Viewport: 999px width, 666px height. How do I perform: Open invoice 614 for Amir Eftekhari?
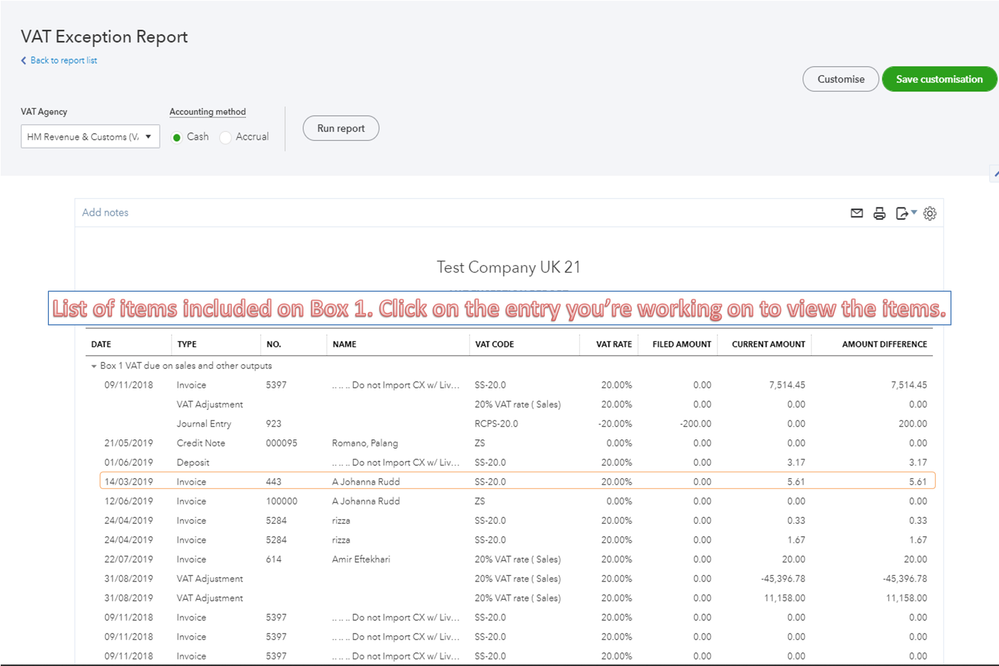point(517,559)
